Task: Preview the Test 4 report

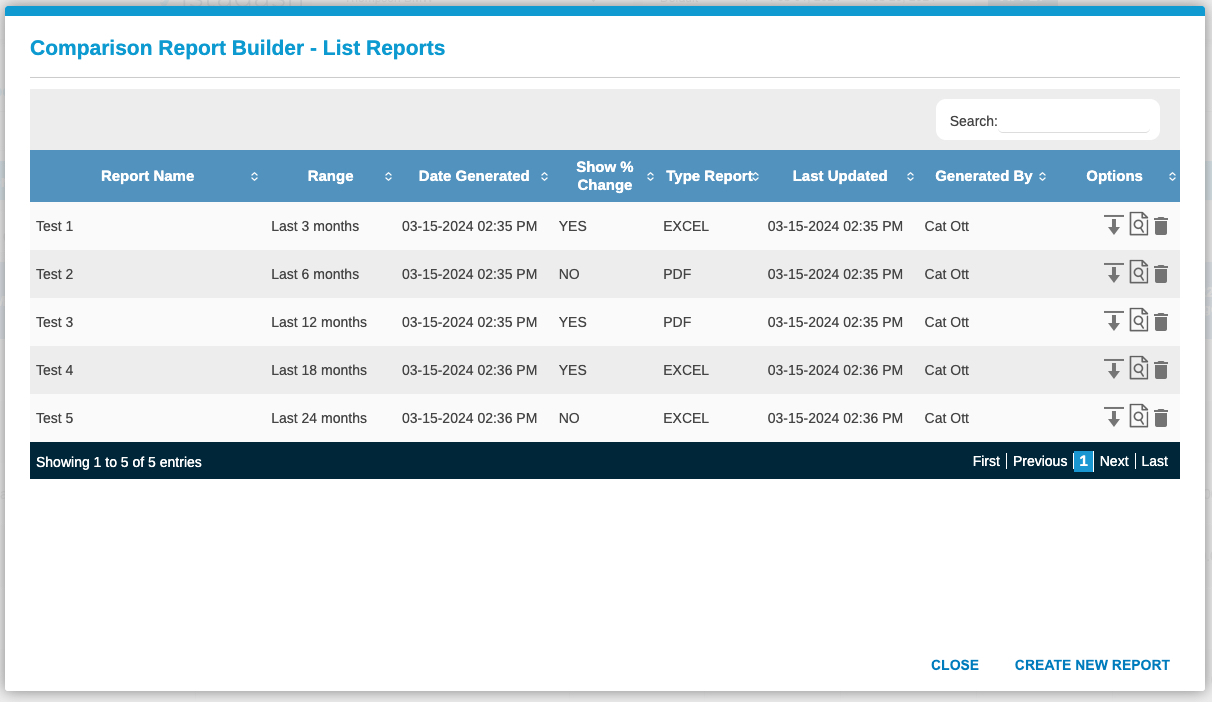Action: coord(1138,369)
